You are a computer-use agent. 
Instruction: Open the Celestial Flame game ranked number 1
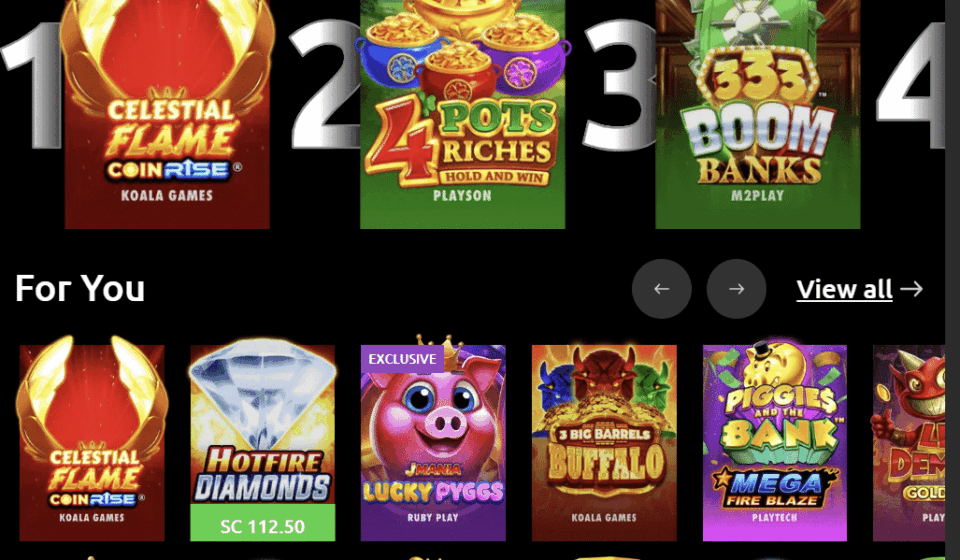point(167,114)
